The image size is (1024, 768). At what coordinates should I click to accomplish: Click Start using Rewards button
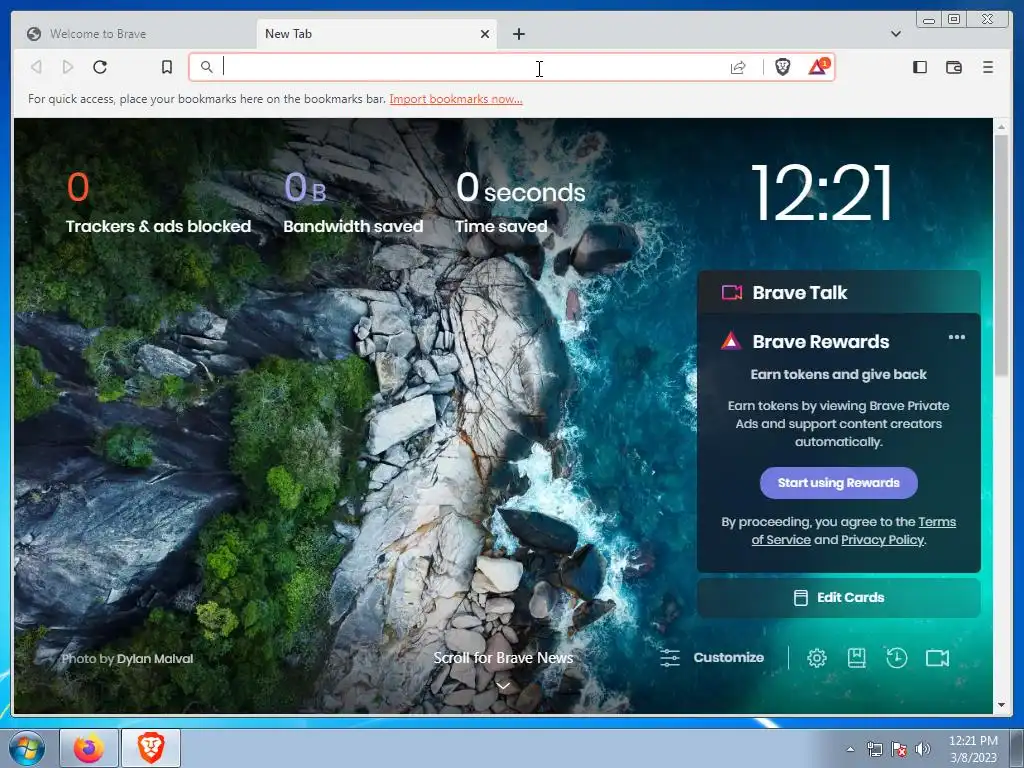tap(839, 483)
